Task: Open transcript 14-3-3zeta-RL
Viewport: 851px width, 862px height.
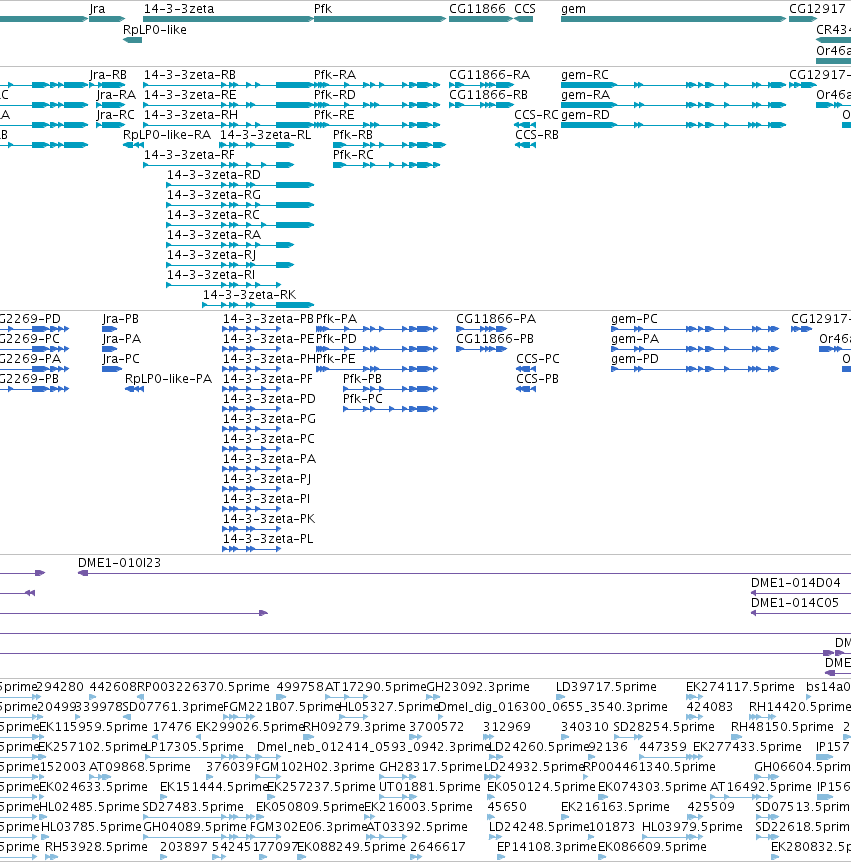Action: tap(266, 135)
